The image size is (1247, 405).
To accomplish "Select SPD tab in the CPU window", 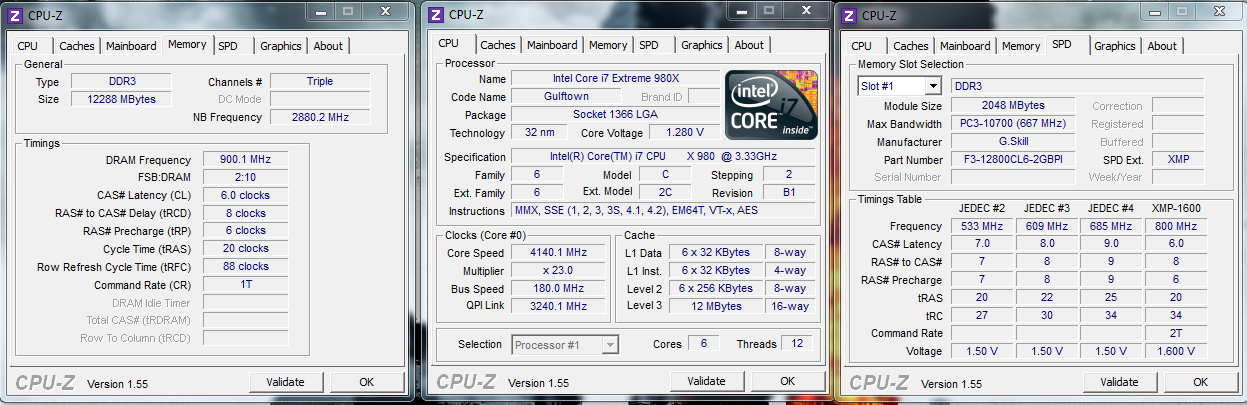I will pyautogui.click(x=649, y=45).
